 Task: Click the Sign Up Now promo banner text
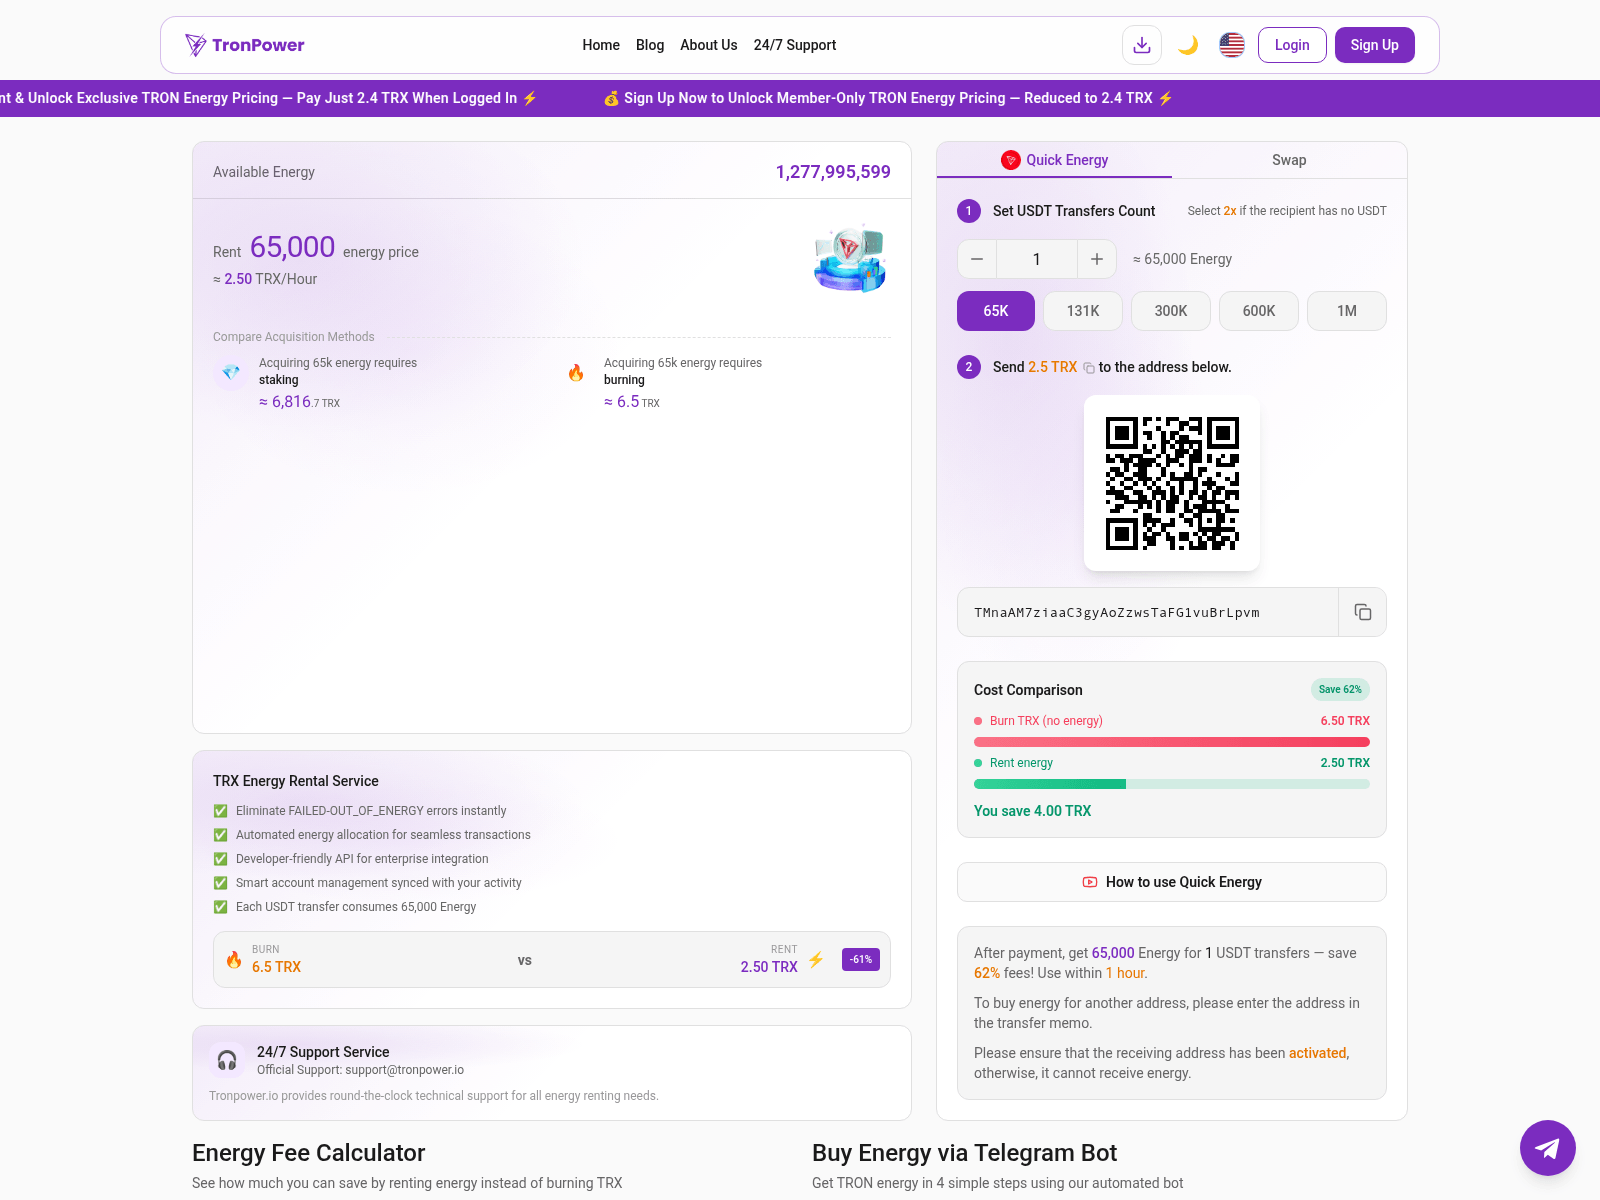[888, 98]
